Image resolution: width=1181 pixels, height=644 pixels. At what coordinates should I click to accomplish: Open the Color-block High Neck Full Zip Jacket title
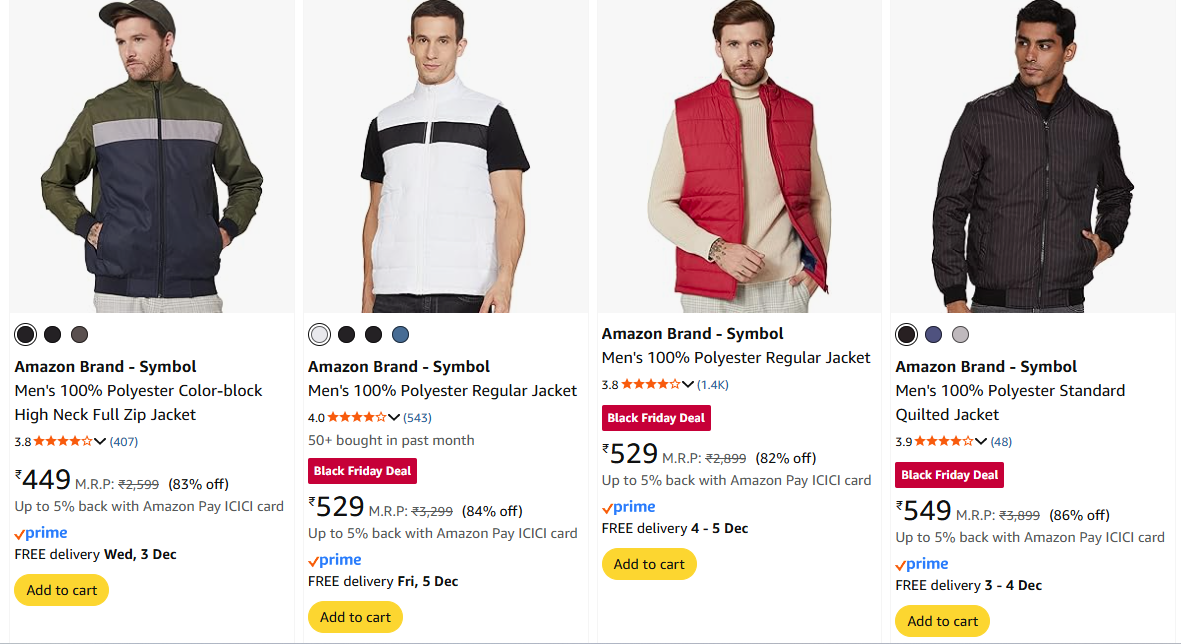tap(138, 402)
